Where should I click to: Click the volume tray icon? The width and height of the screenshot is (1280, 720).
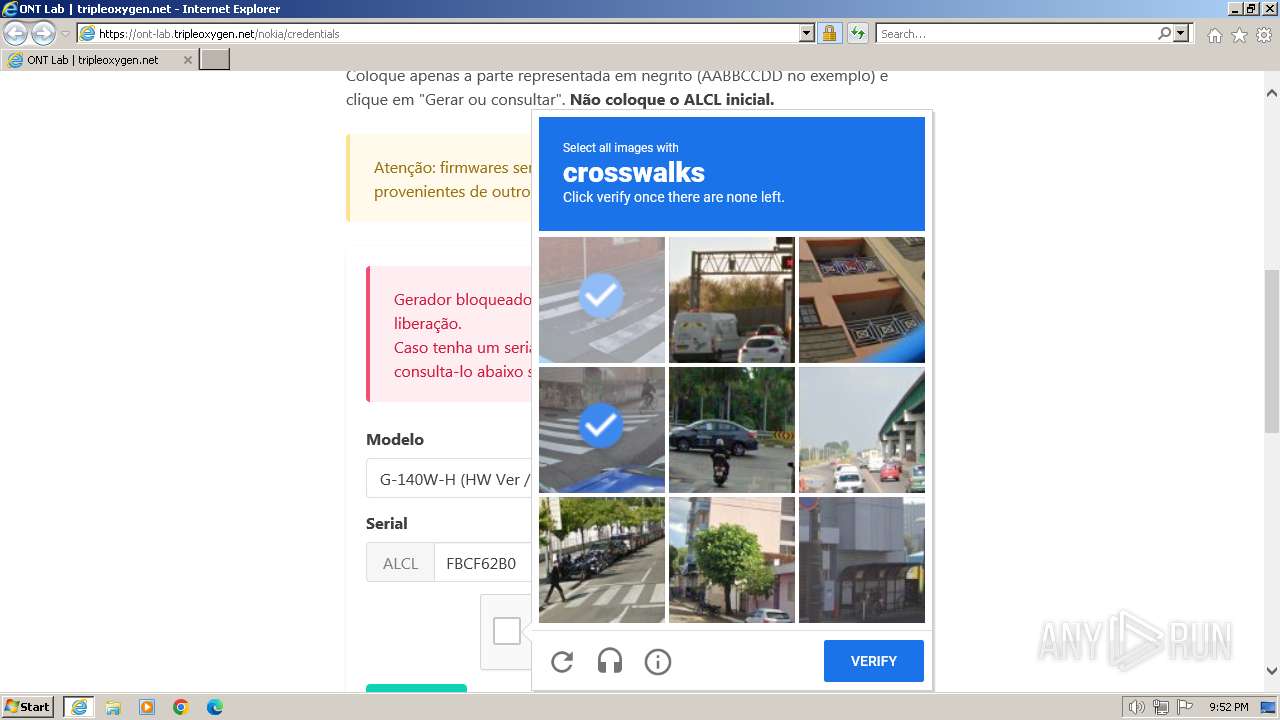1137,707
